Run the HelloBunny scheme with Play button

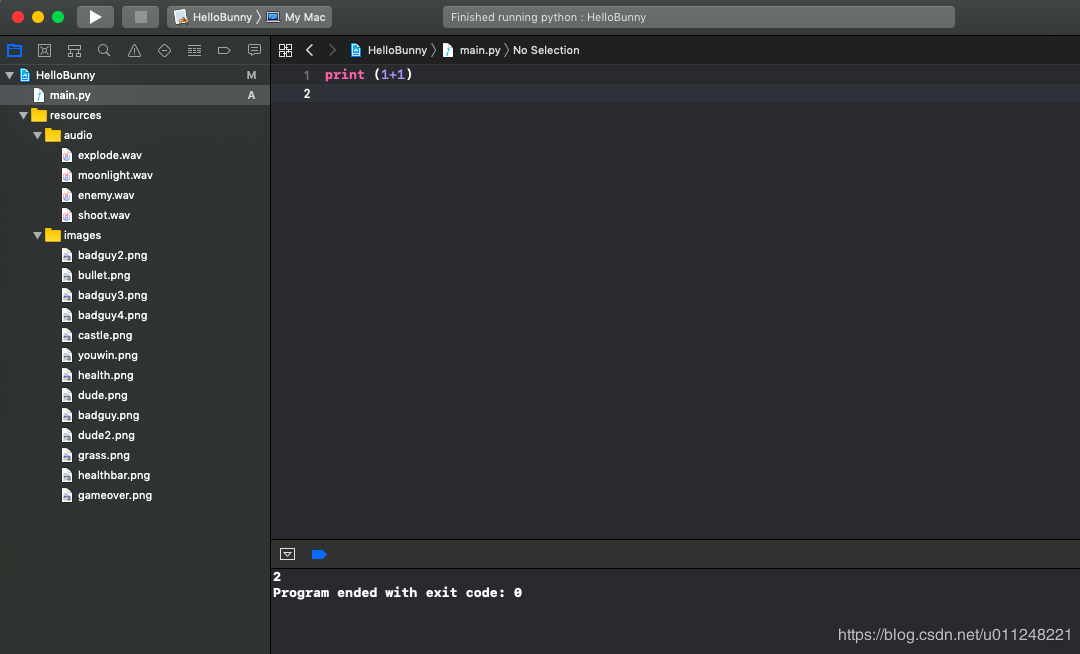tap(95, 17)
